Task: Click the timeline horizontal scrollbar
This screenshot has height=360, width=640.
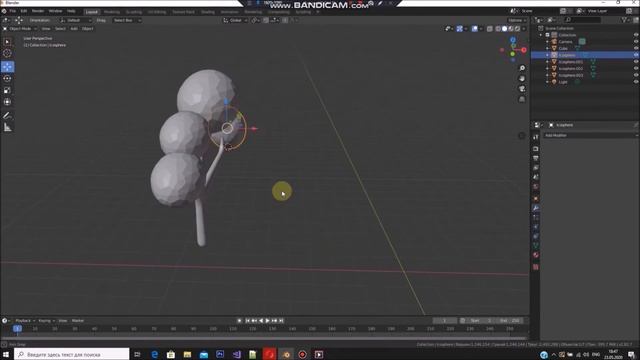Action: click(x=264, y=338)
